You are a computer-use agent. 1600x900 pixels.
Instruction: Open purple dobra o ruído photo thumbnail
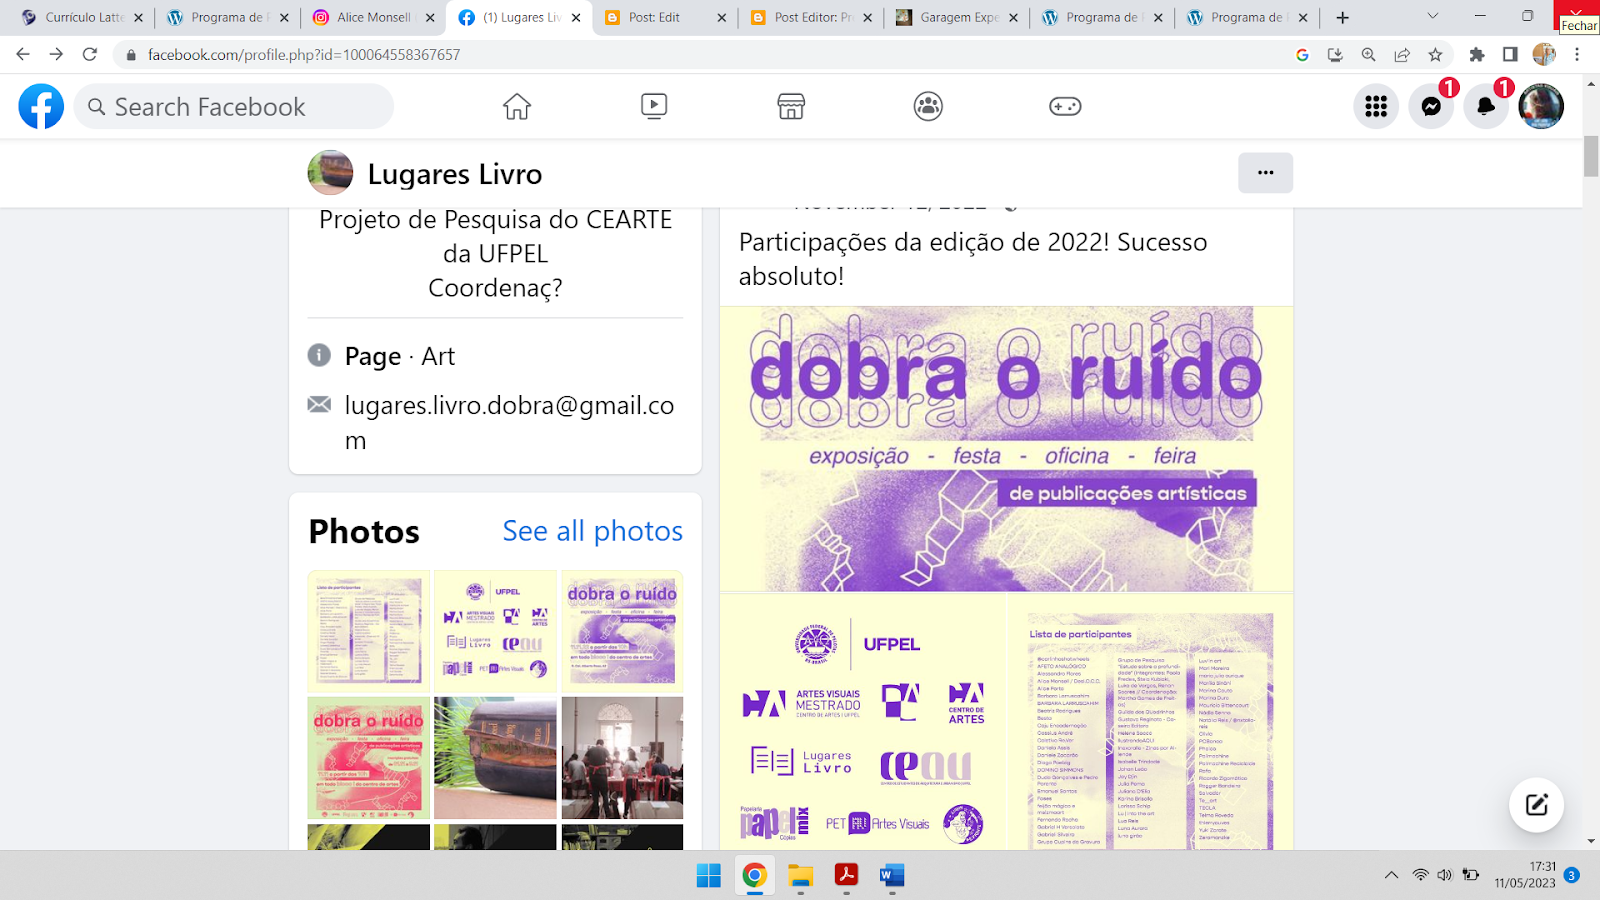click(x=622, y=631)
